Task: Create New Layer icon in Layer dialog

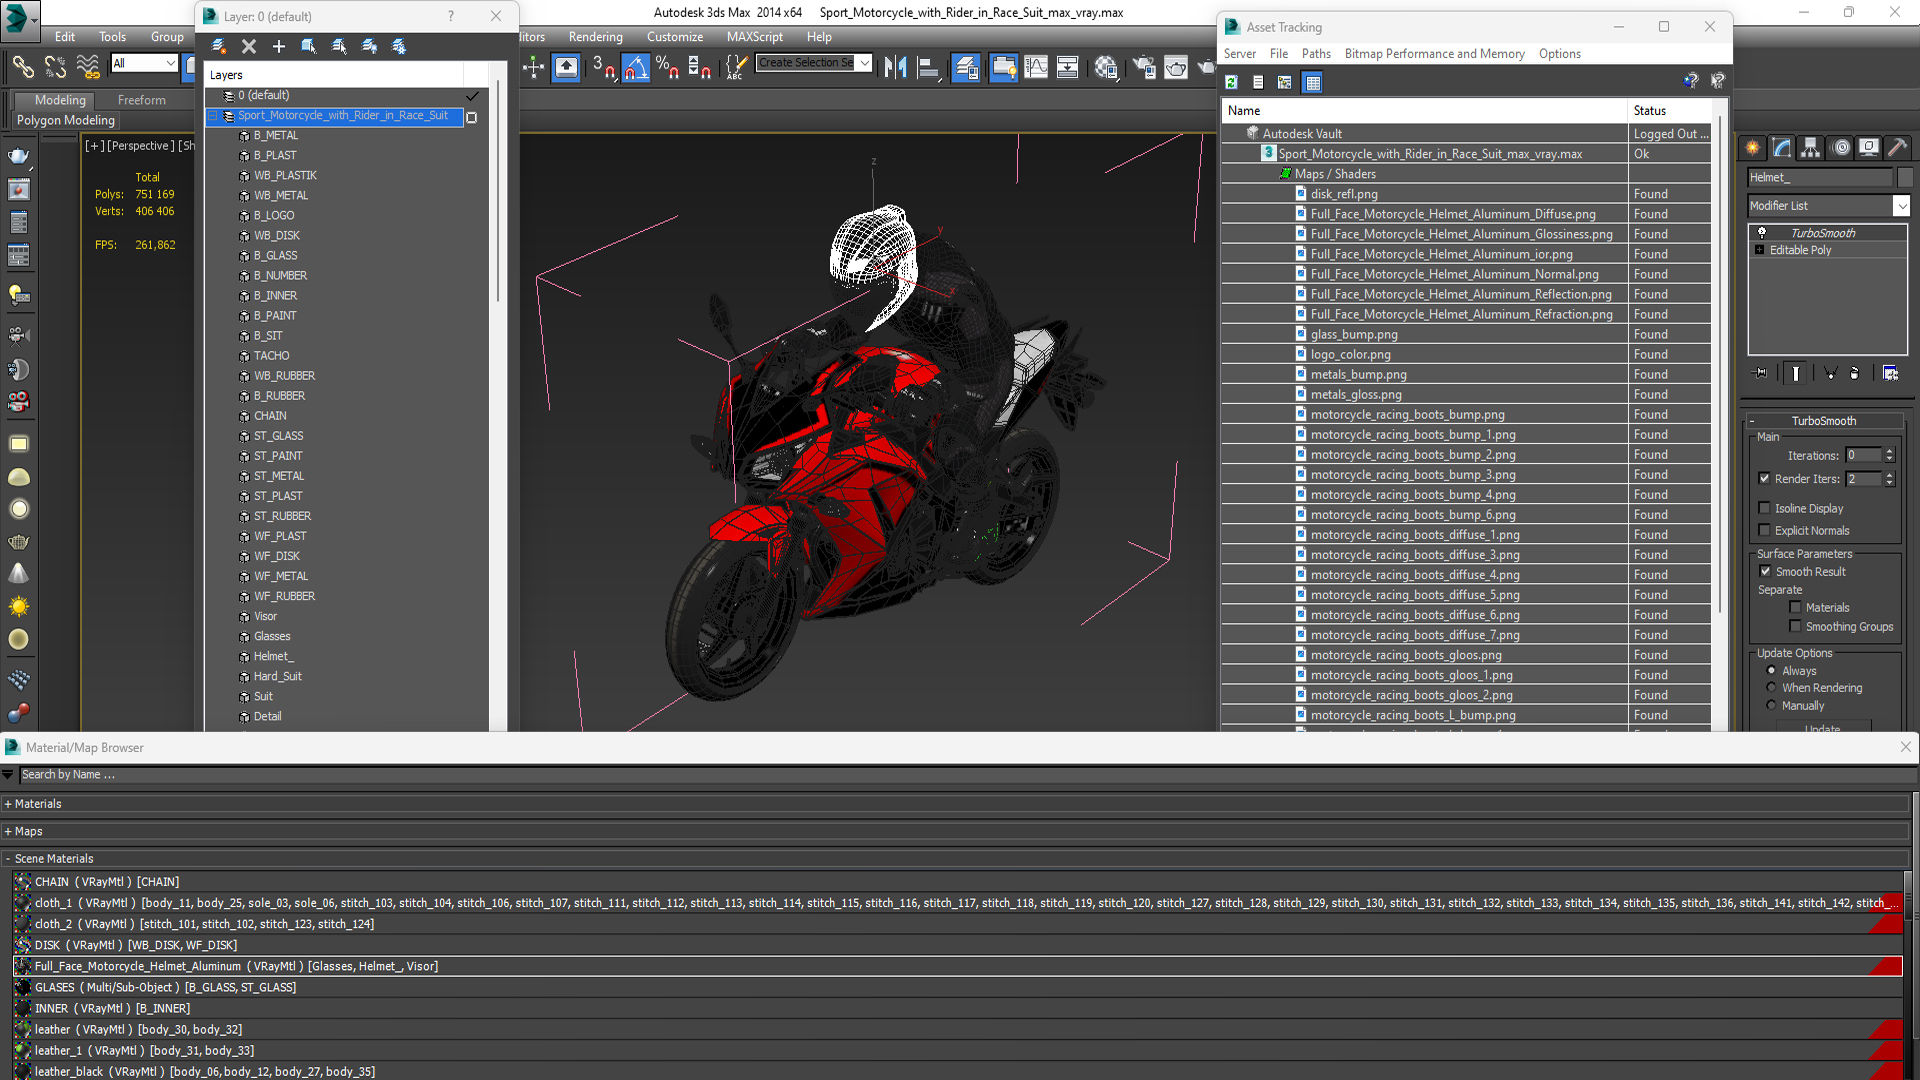Action: 219,46
